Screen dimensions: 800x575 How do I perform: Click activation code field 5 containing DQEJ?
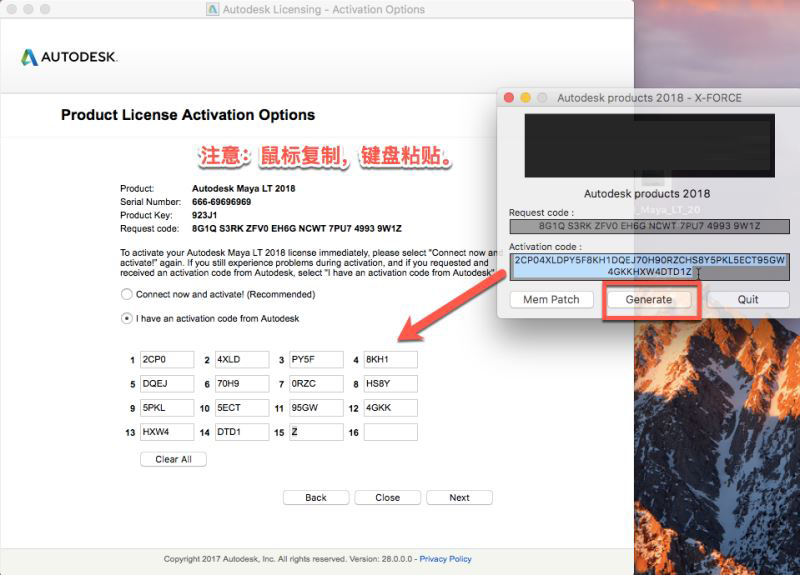(167, 384)
